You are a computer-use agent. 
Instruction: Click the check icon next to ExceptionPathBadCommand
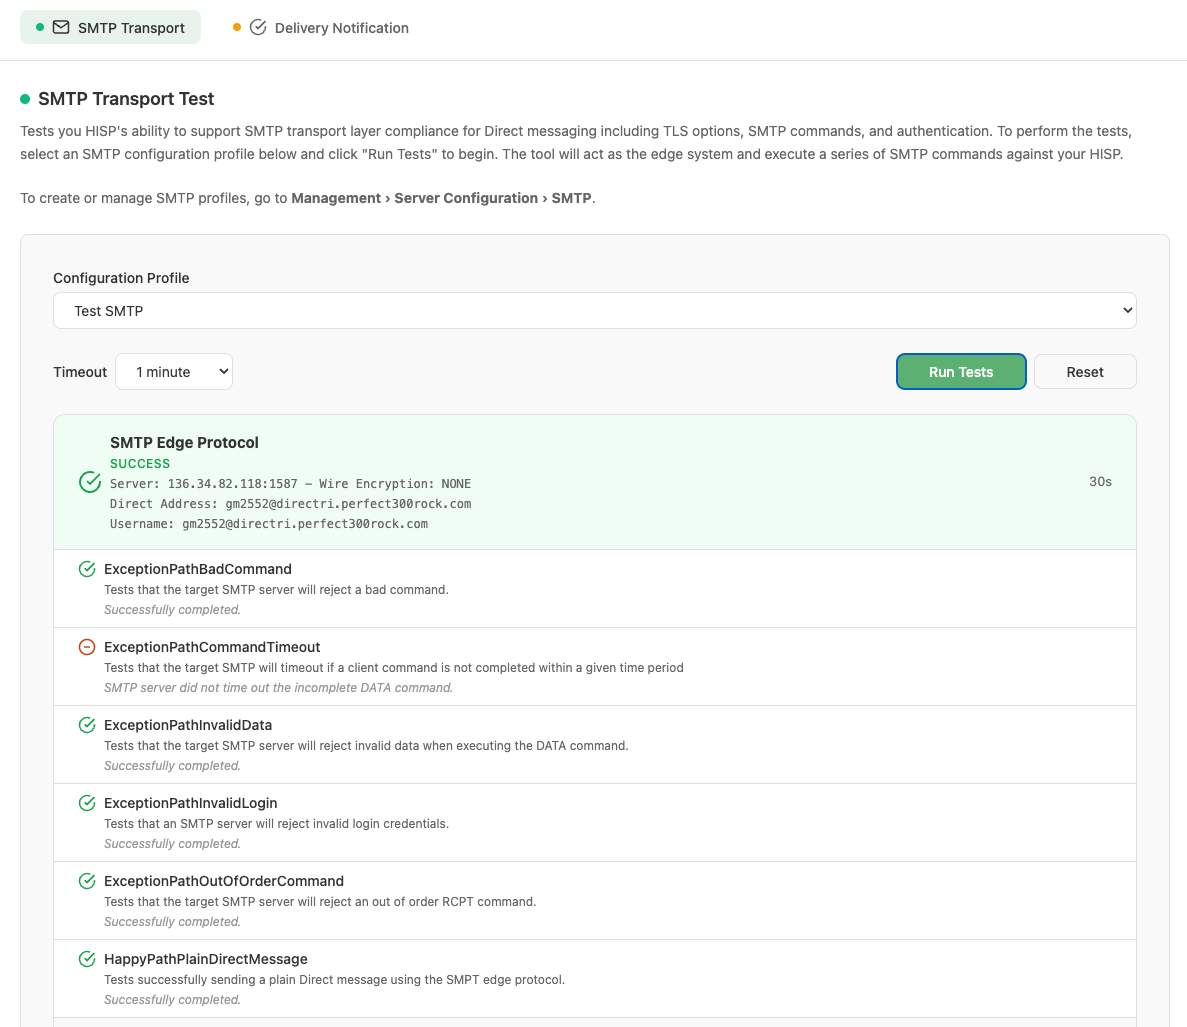[87, 569]
